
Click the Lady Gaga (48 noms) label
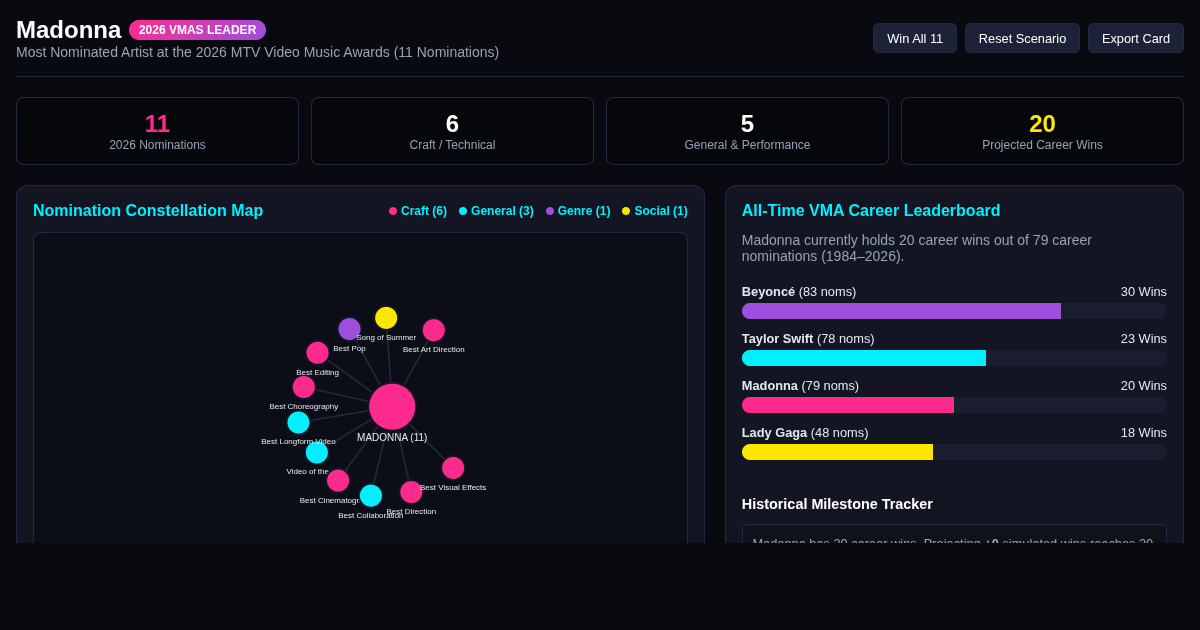pos(805,433)
